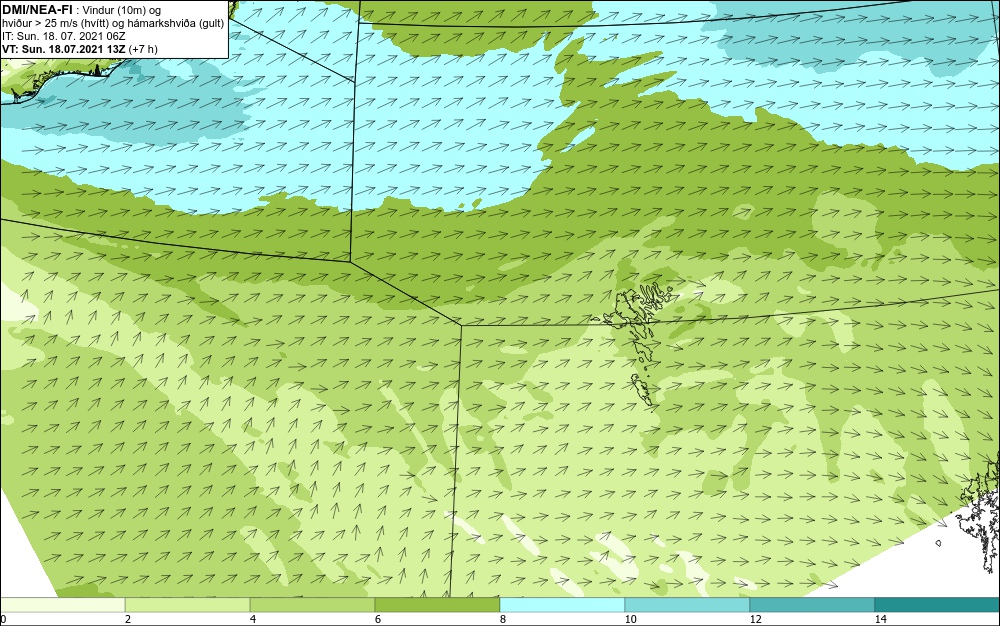The width and height of the screenshot is (1000, 626).
Task: Click the palest 0–2 m/s legend color segment
Action: click(62, 605)
